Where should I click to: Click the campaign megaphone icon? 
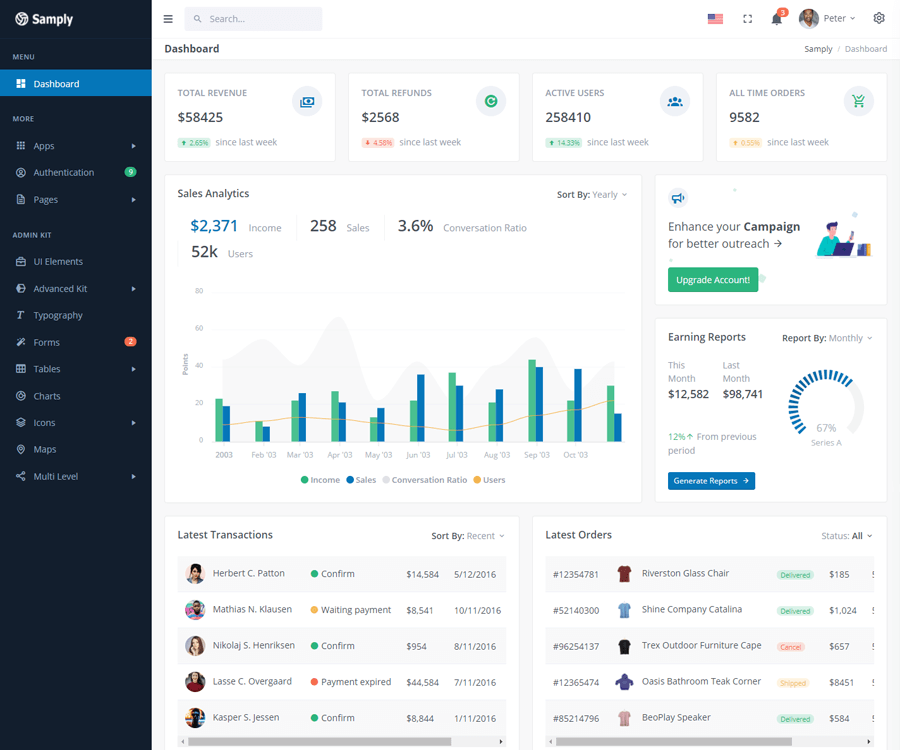click(x=678, y=198)
